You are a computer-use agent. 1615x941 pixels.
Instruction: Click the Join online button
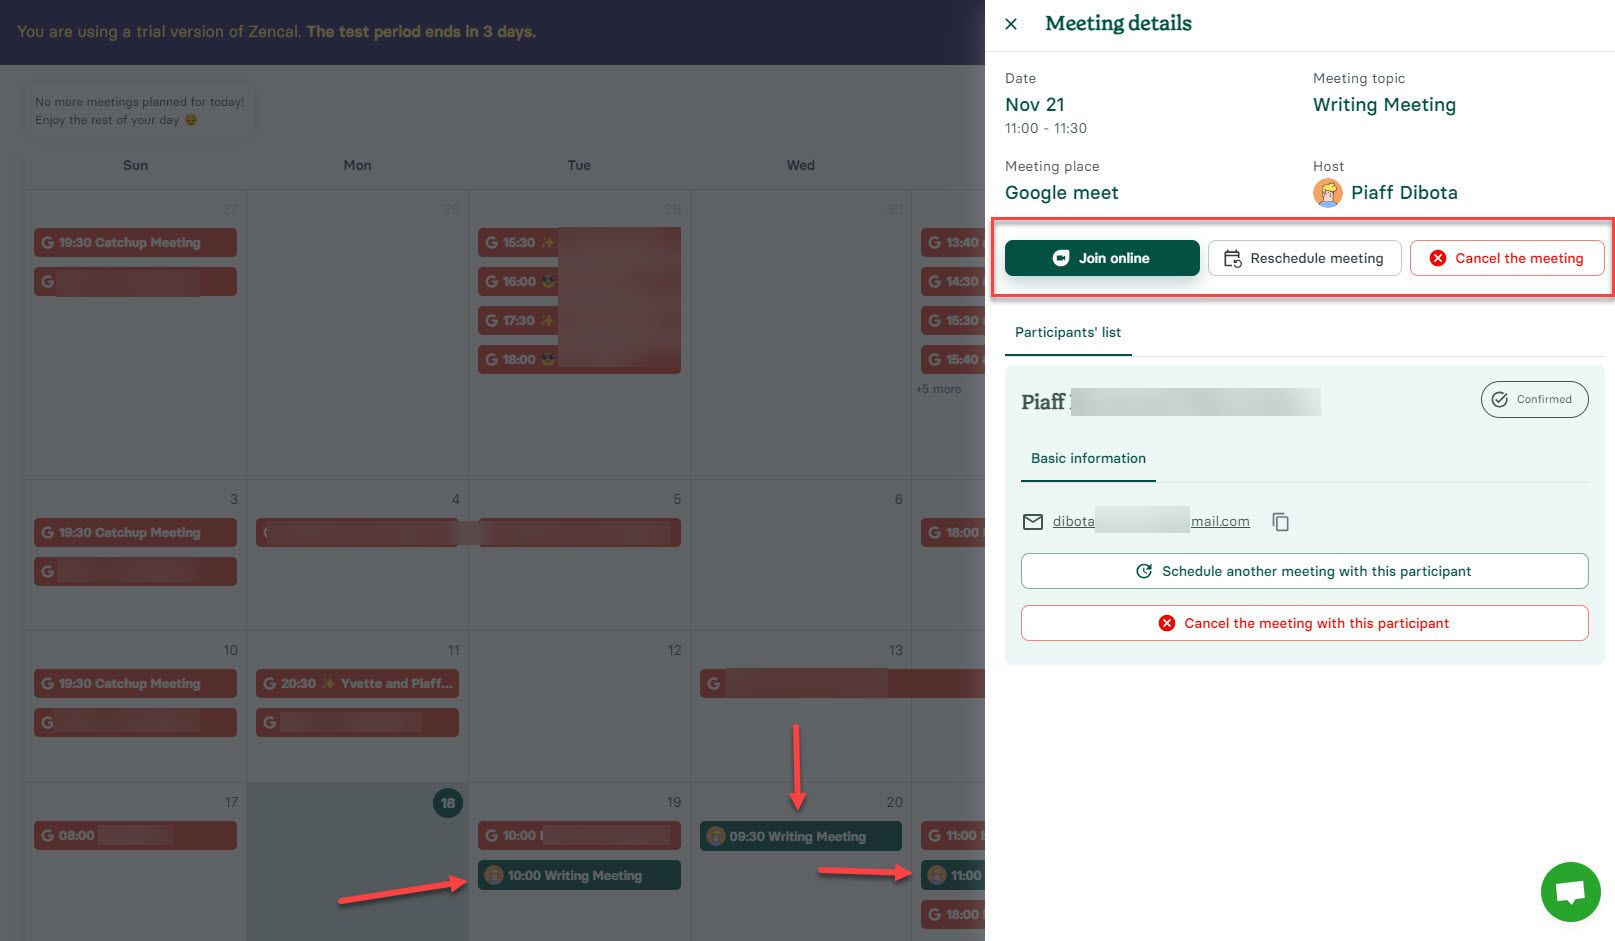(x=1101, y=258)
